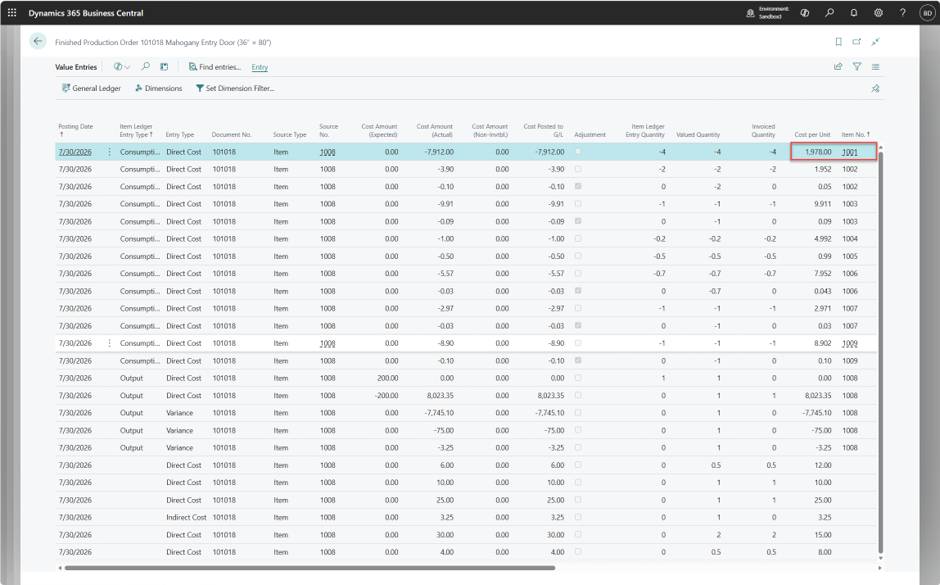Choose Set Dimension Filter...
Image resolution: width=940 pixels, height=585 pixels.
coord(235,88)
